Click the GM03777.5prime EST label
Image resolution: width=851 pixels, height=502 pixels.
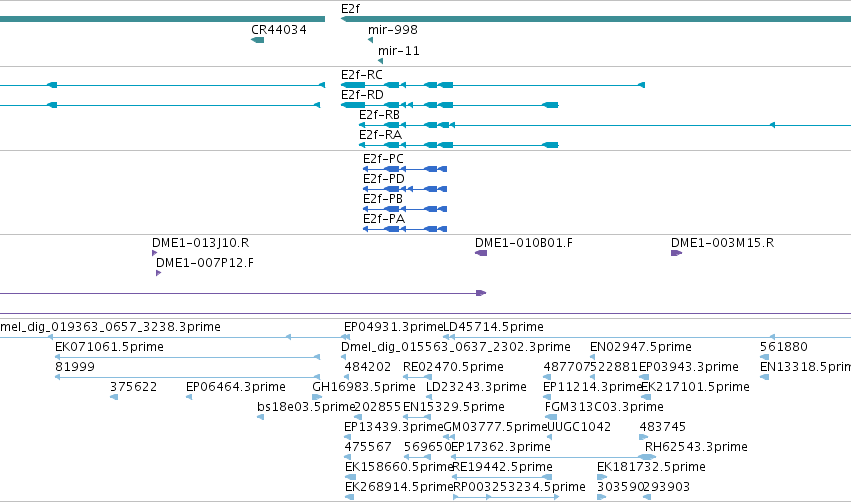tap(496, 428)
